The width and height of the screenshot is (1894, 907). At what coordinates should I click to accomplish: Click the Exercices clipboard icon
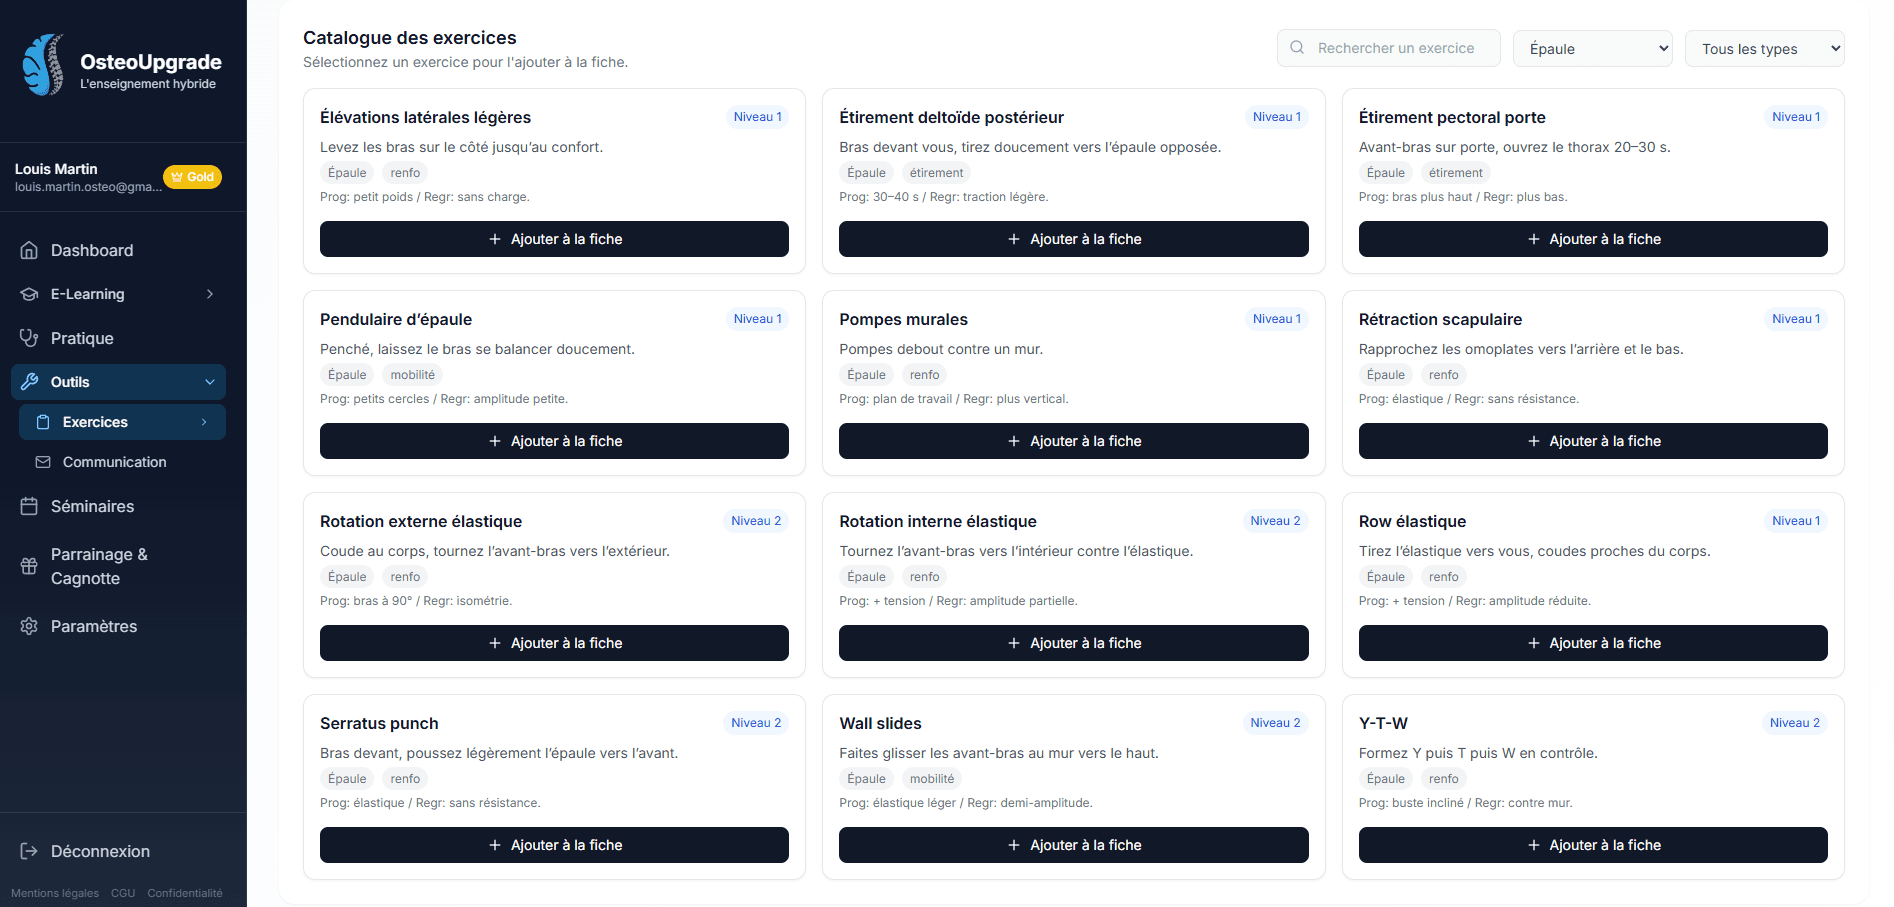(x=42, y=422)
